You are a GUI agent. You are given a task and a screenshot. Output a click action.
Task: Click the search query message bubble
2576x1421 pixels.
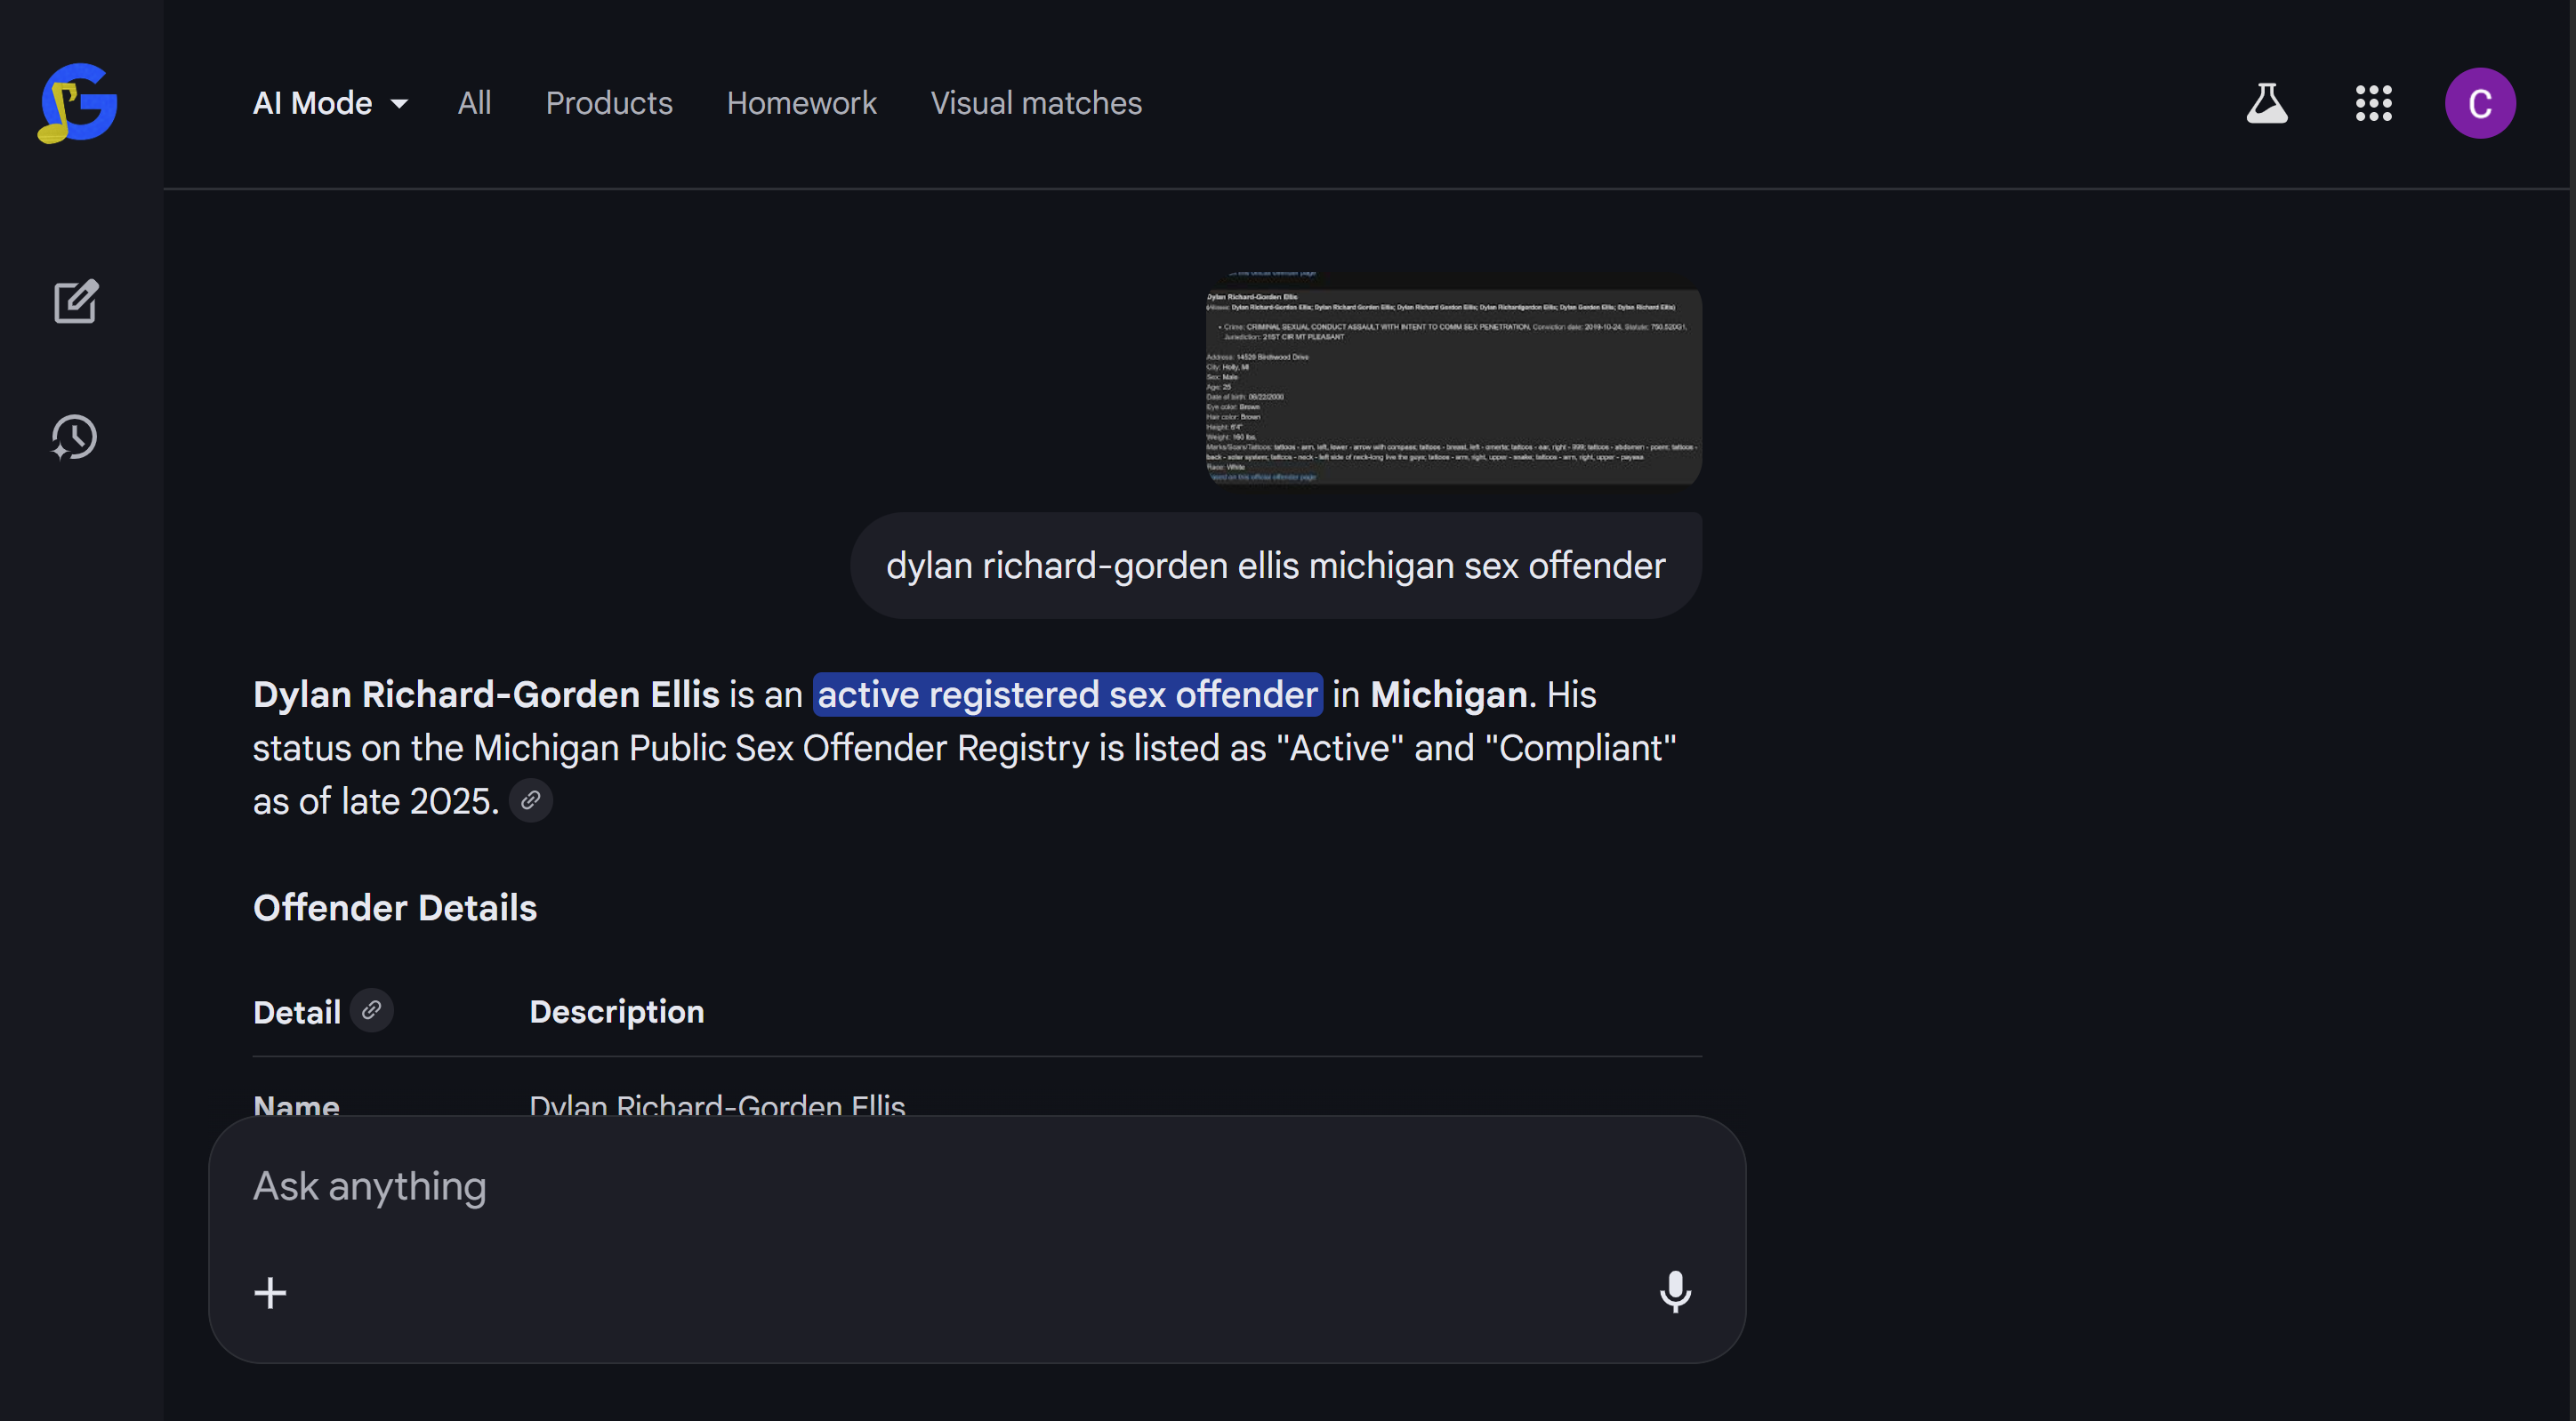(x=1275, y=565)
